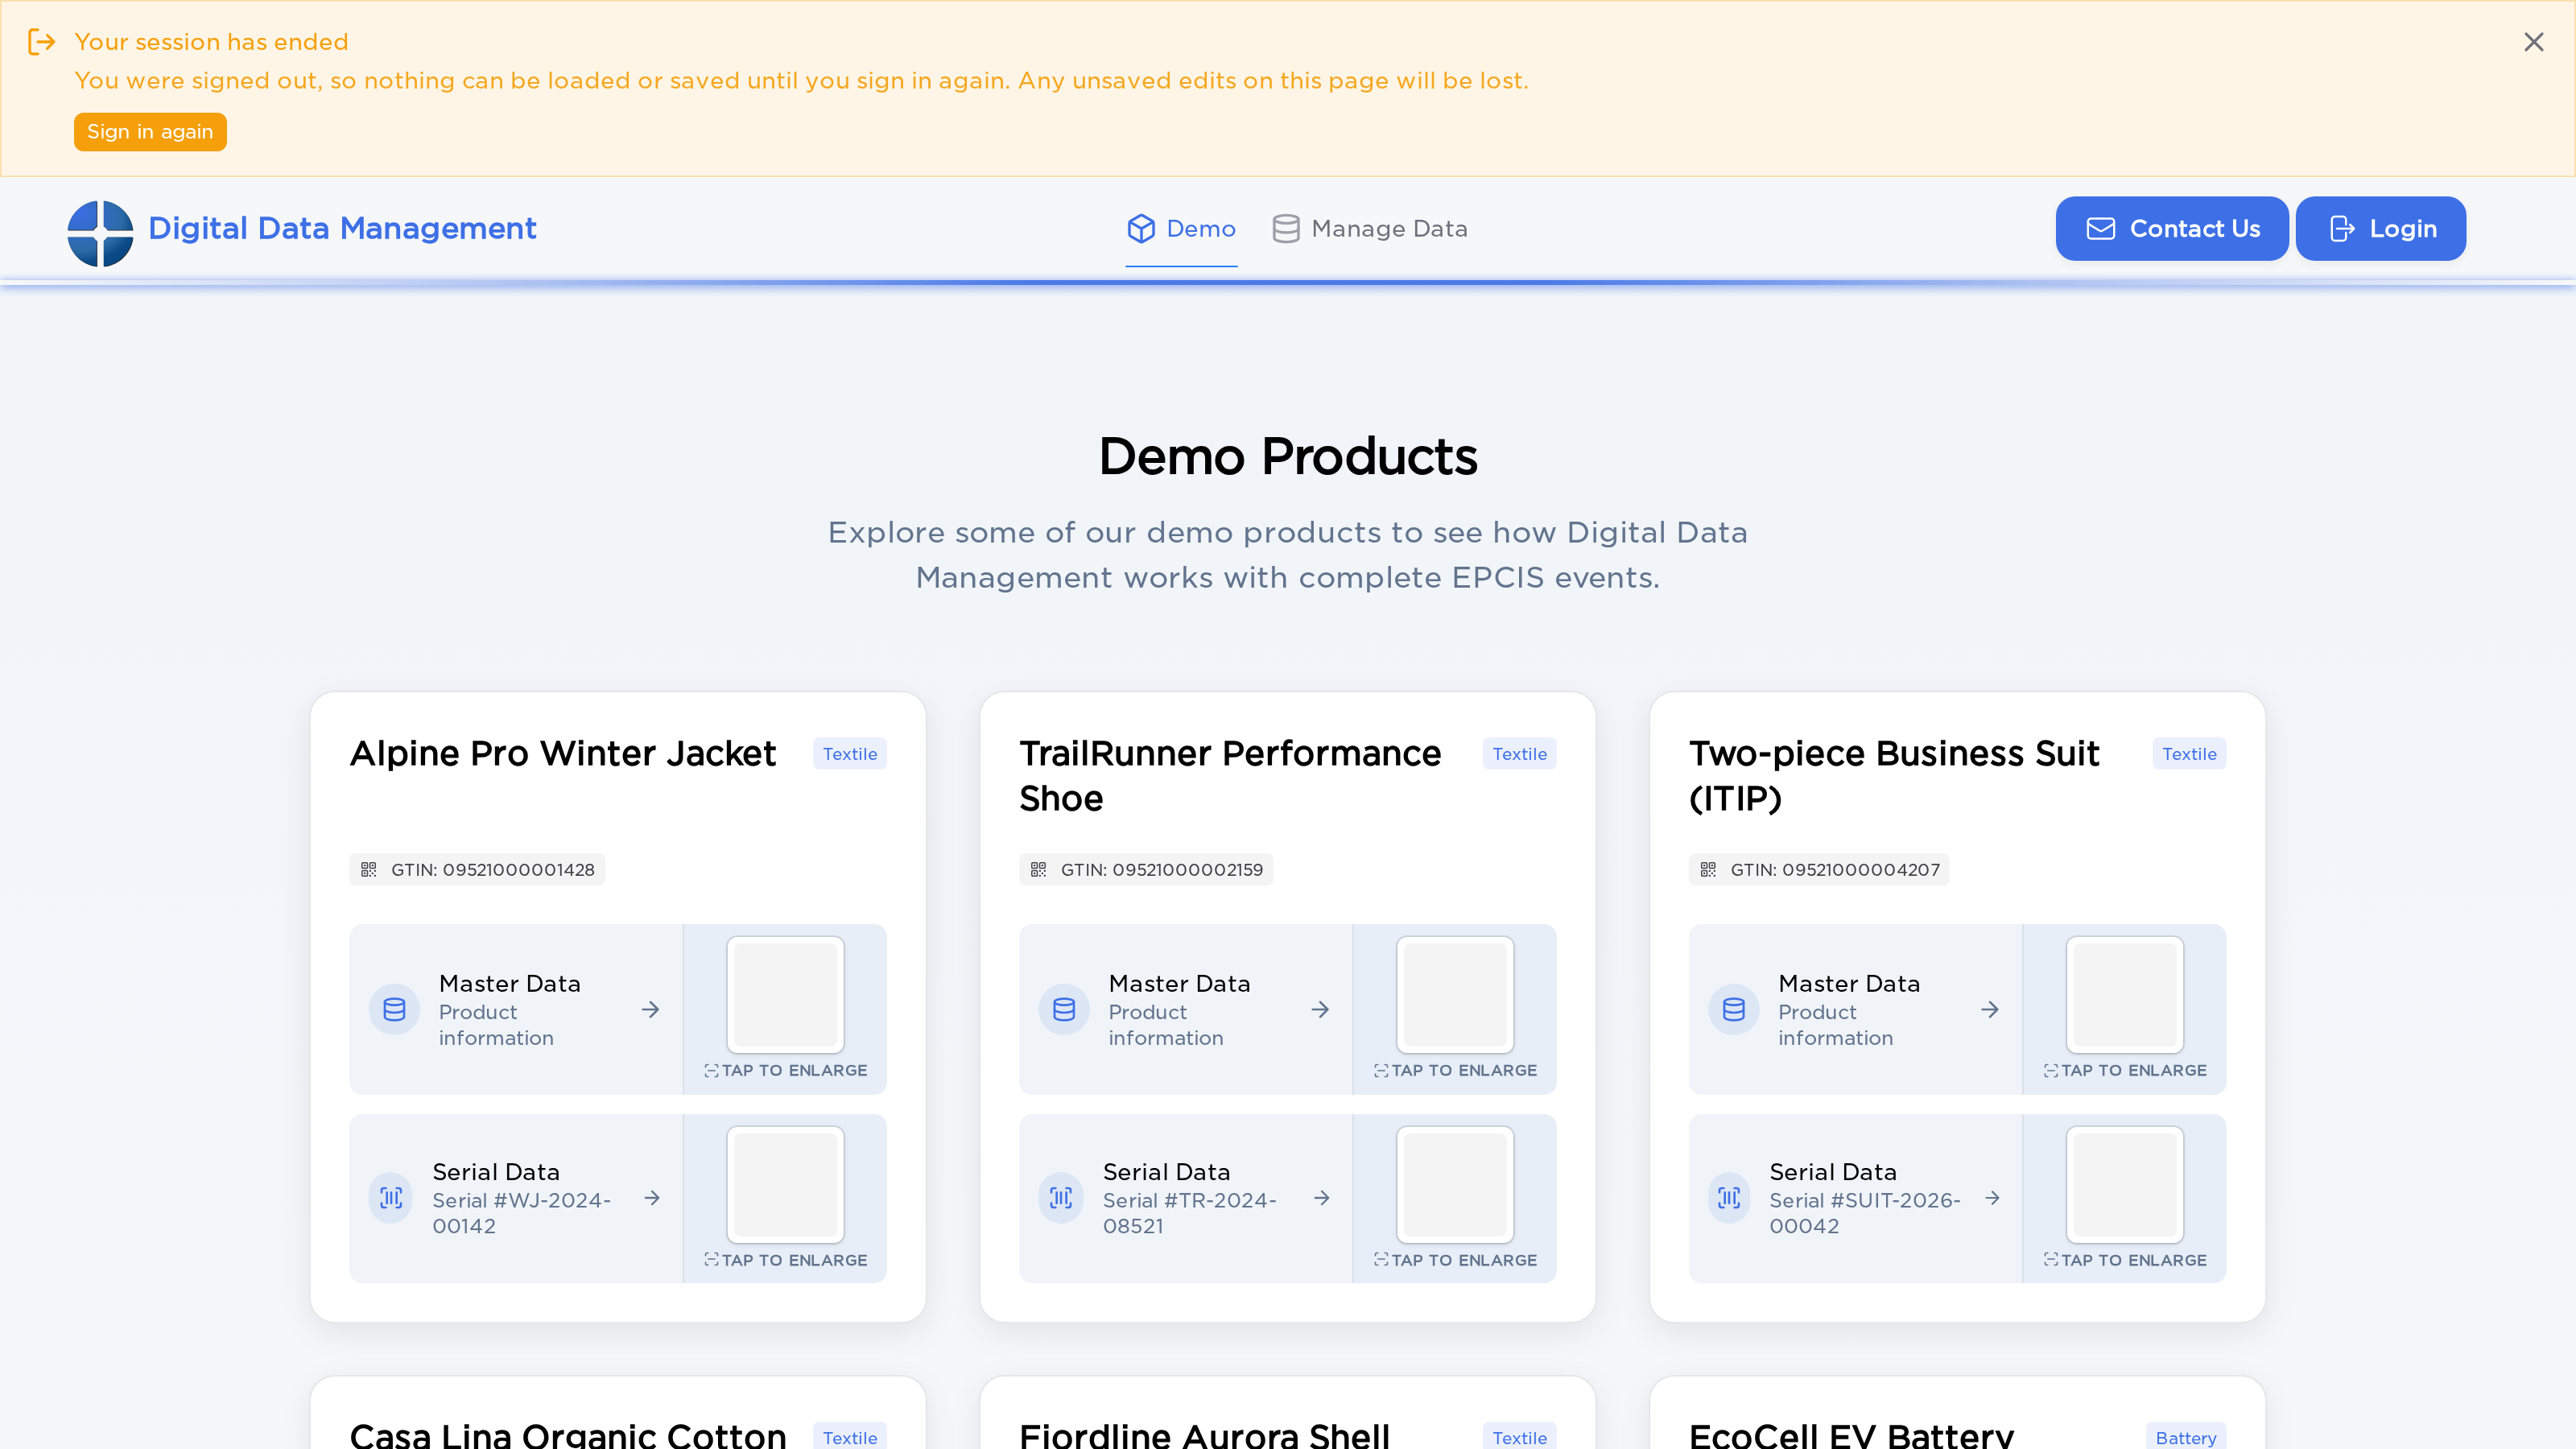Click the QR icon beside GTIN 09521000001428
Viewport: 2576px width, 1449px height.
click(x=368, y=870)
